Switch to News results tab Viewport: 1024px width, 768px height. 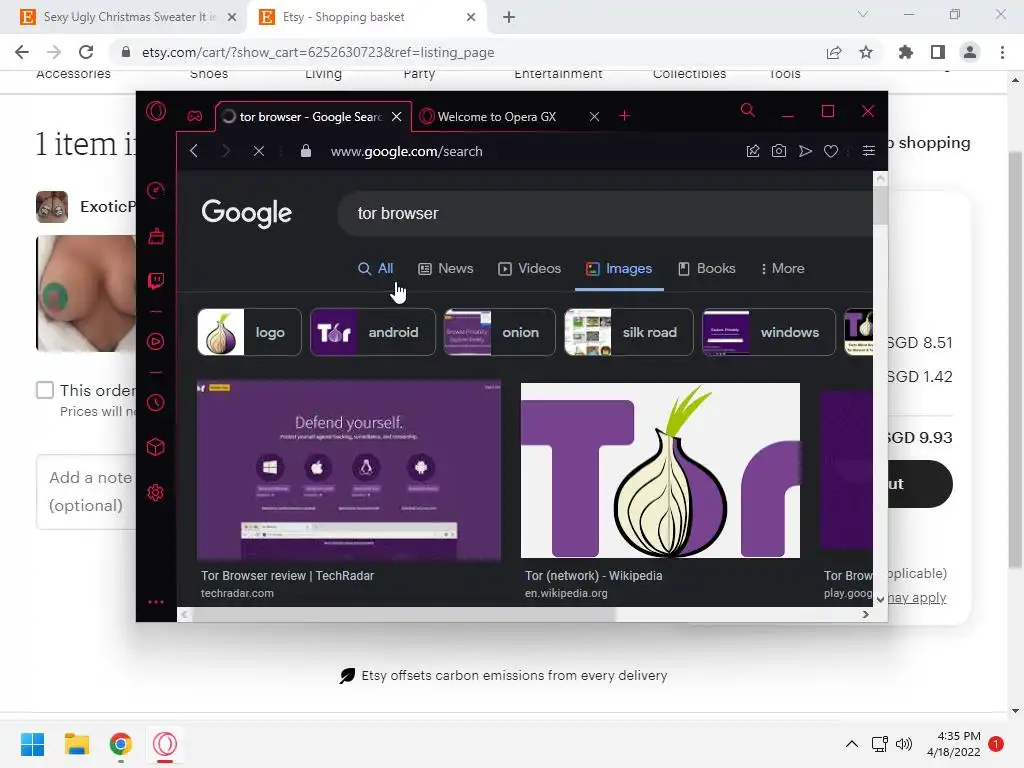pyautogui.click(x=446, y=268)
